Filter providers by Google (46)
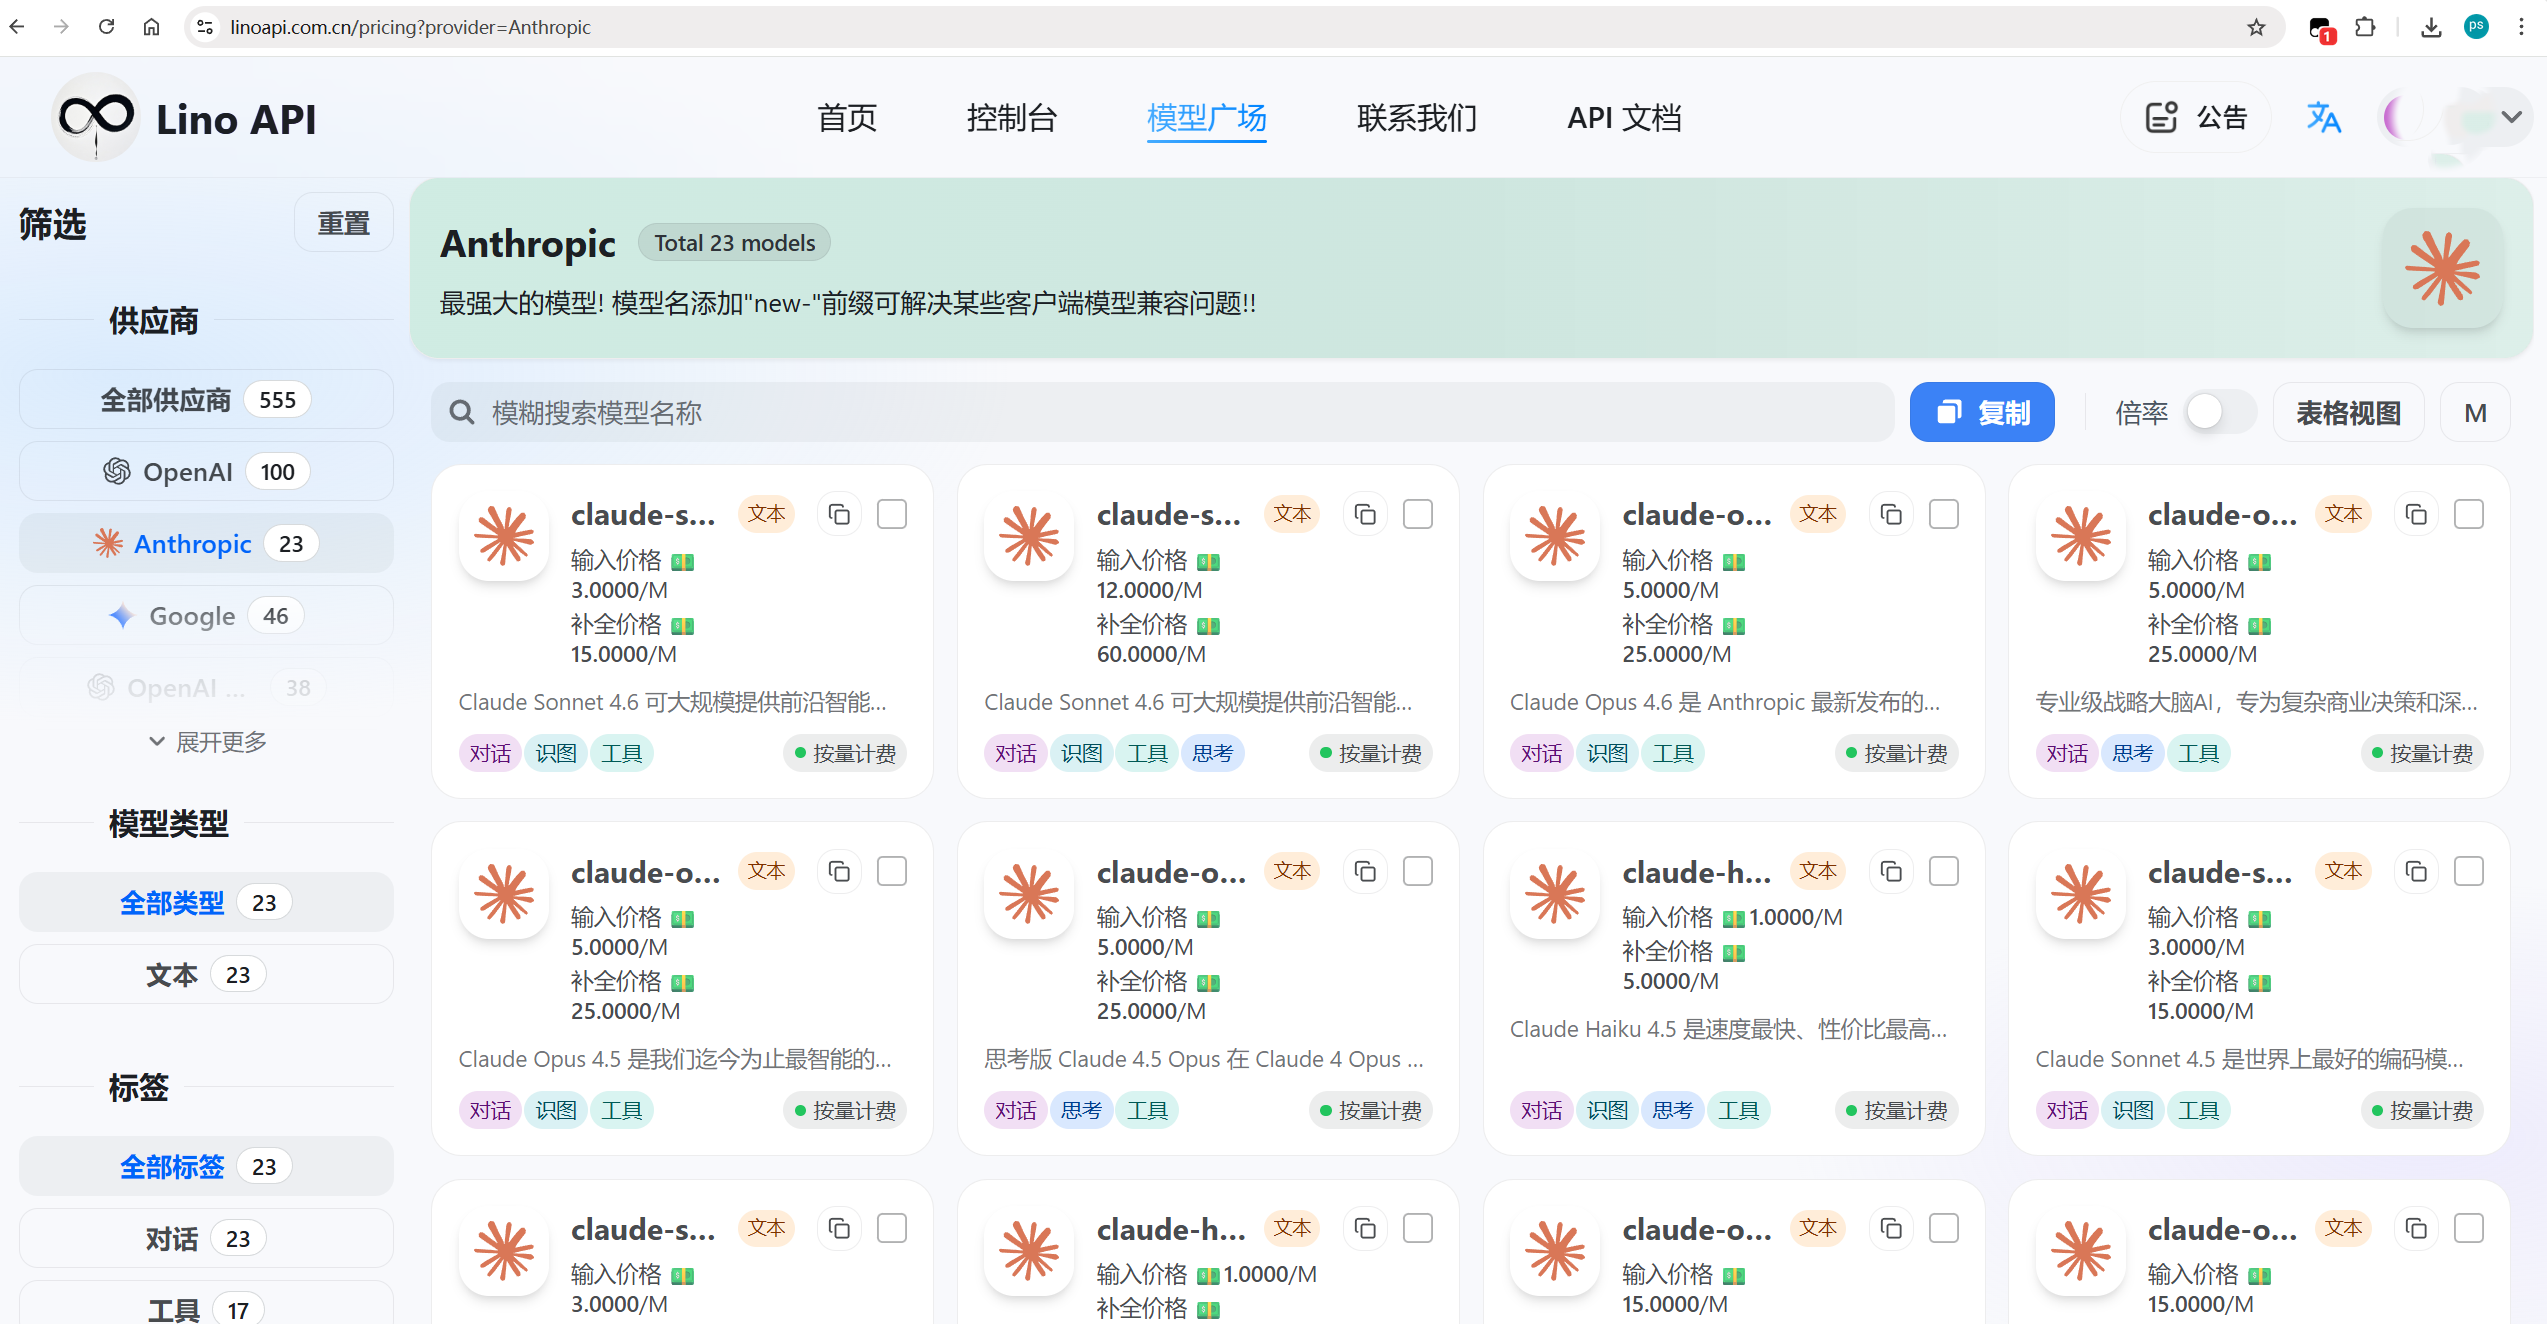This screenshot has width=2547, height=1324. [x=206, y=615]
